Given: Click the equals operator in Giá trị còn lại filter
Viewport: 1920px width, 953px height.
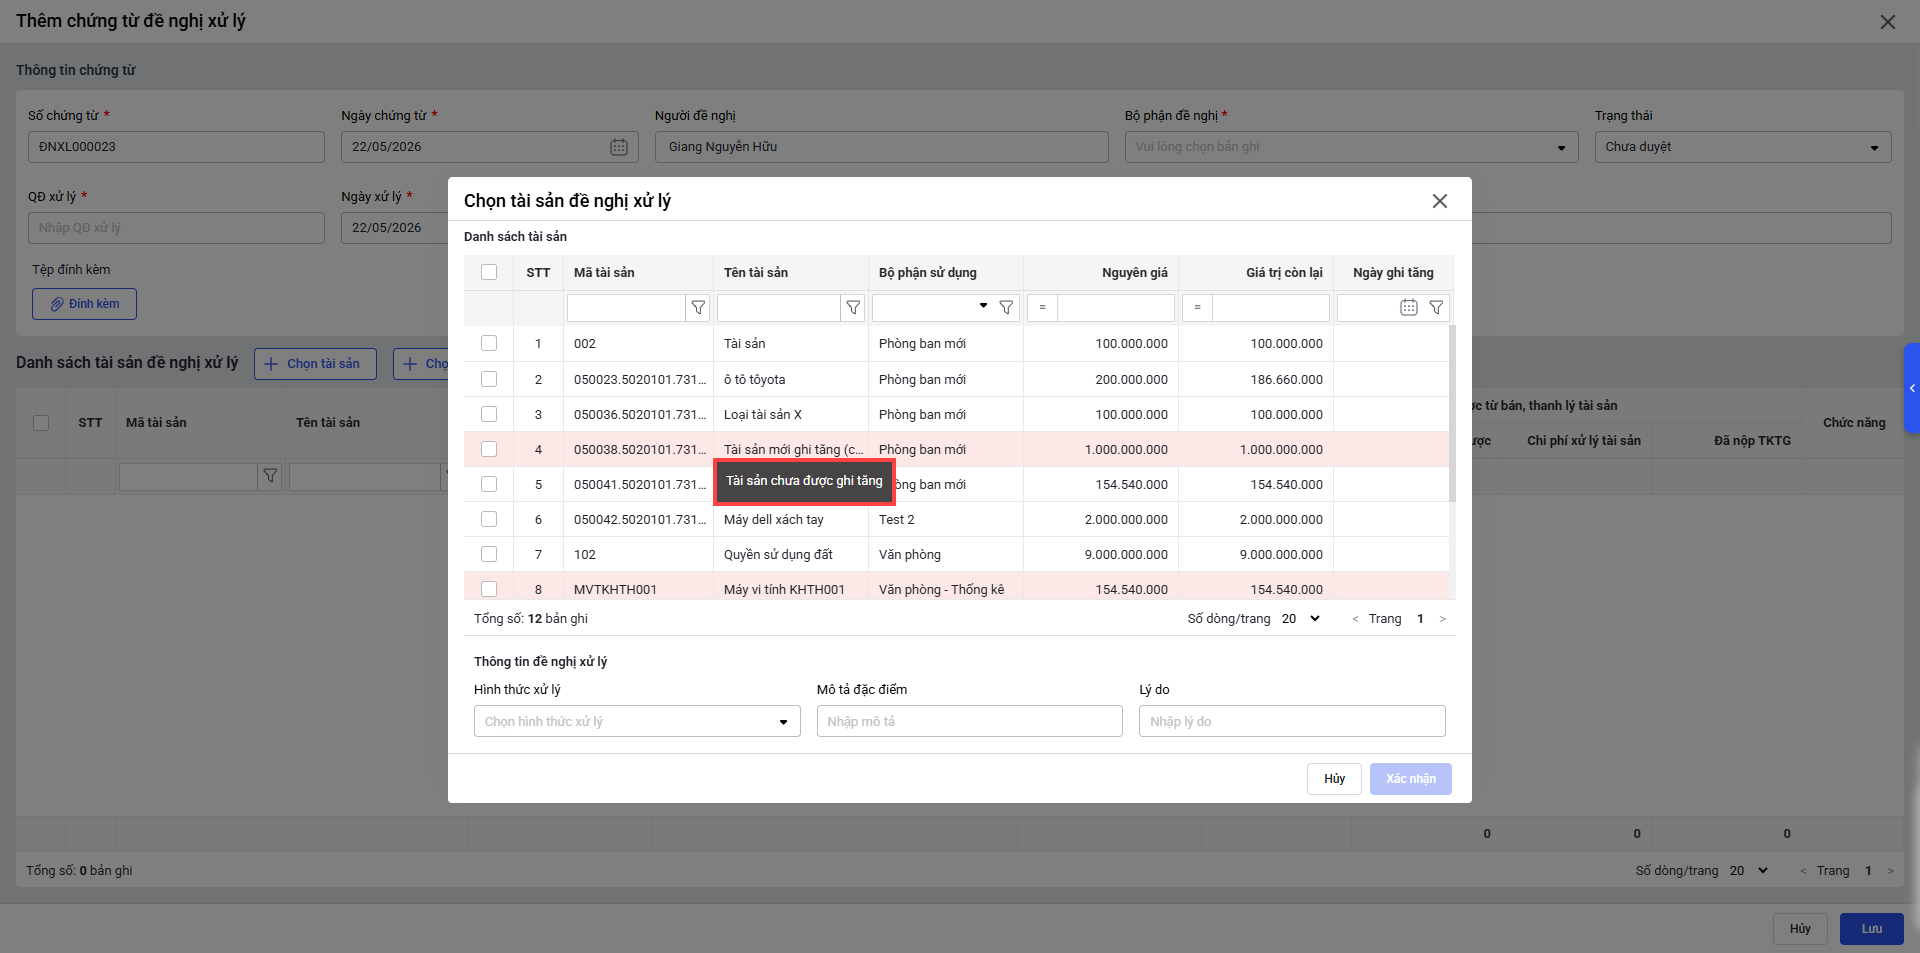Looking at the screenshot, I should [x=1197, y=308].
